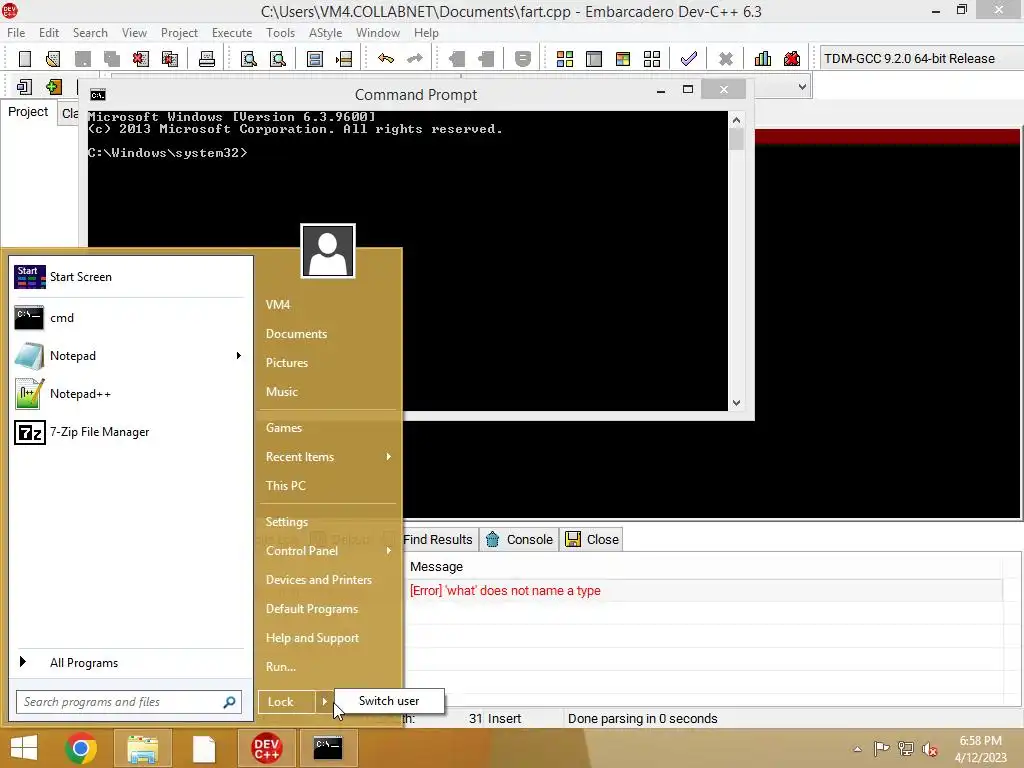Click the Goto line icon
The height and width of the screenshot is (768, 1024).
click(344, 59)
